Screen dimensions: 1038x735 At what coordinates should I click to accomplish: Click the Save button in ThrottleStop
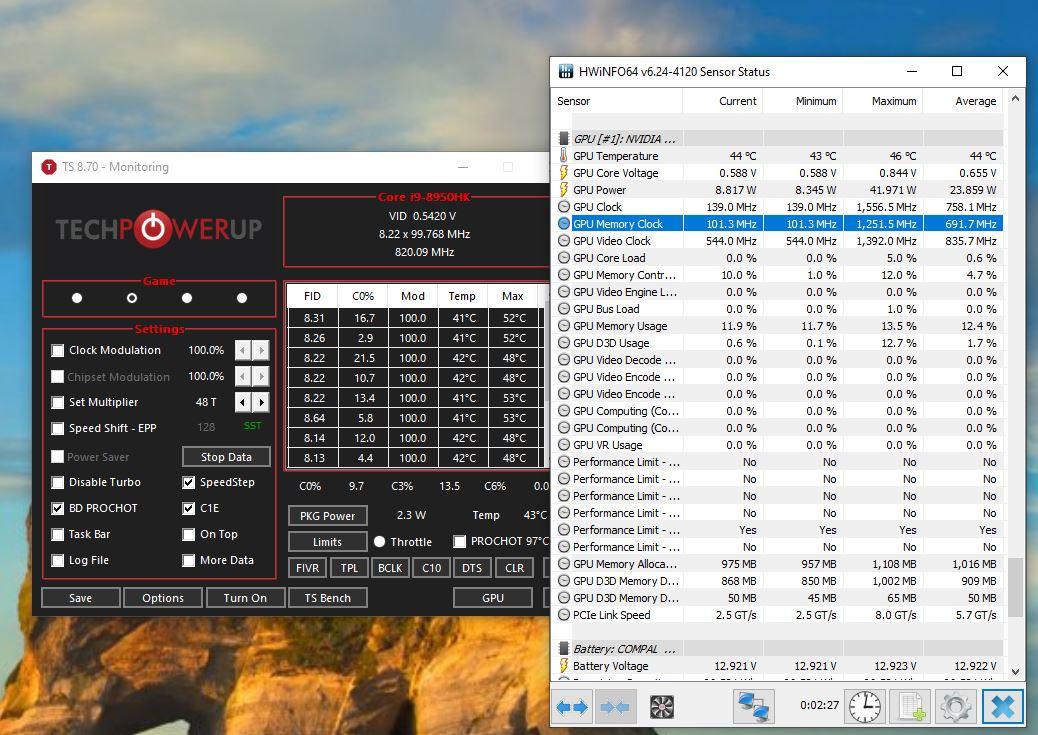pos(81,598)
